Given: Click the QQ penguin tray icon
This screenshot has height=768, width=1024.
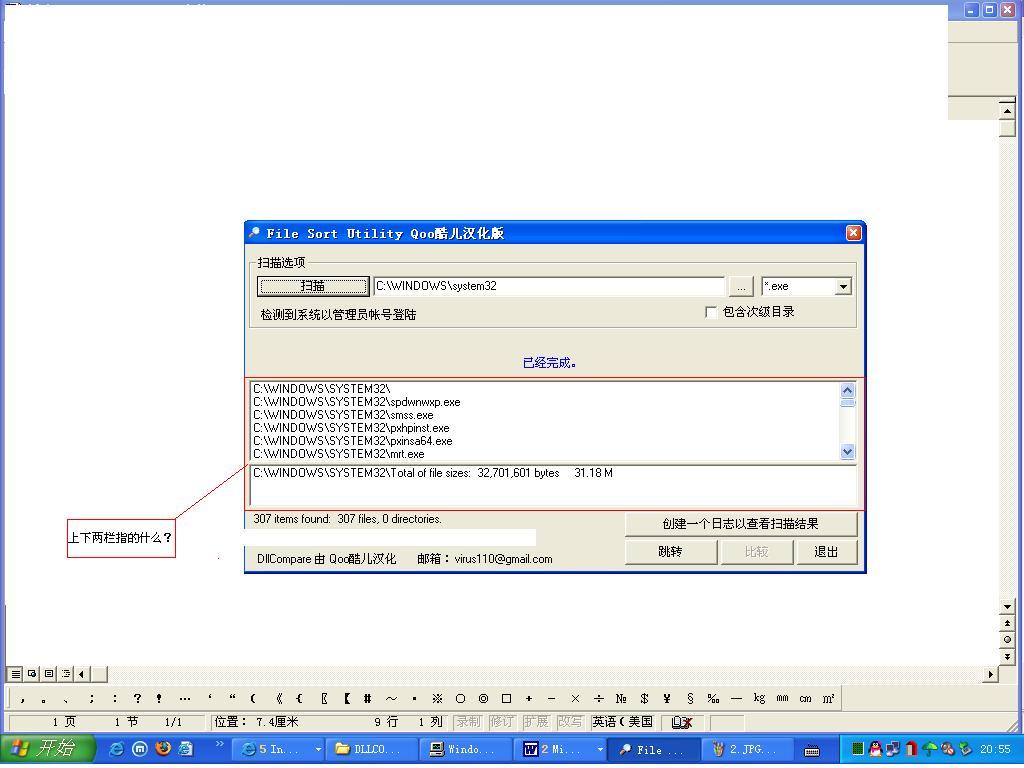Looking at the screenshot, I should (875, 749).
